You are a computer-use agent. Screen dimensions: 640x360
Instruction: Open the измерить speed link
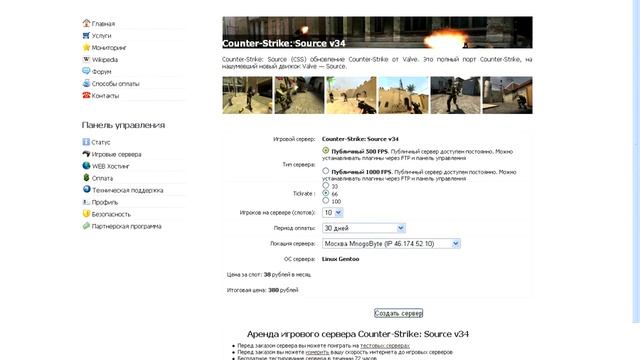click(x=317, y=352)
